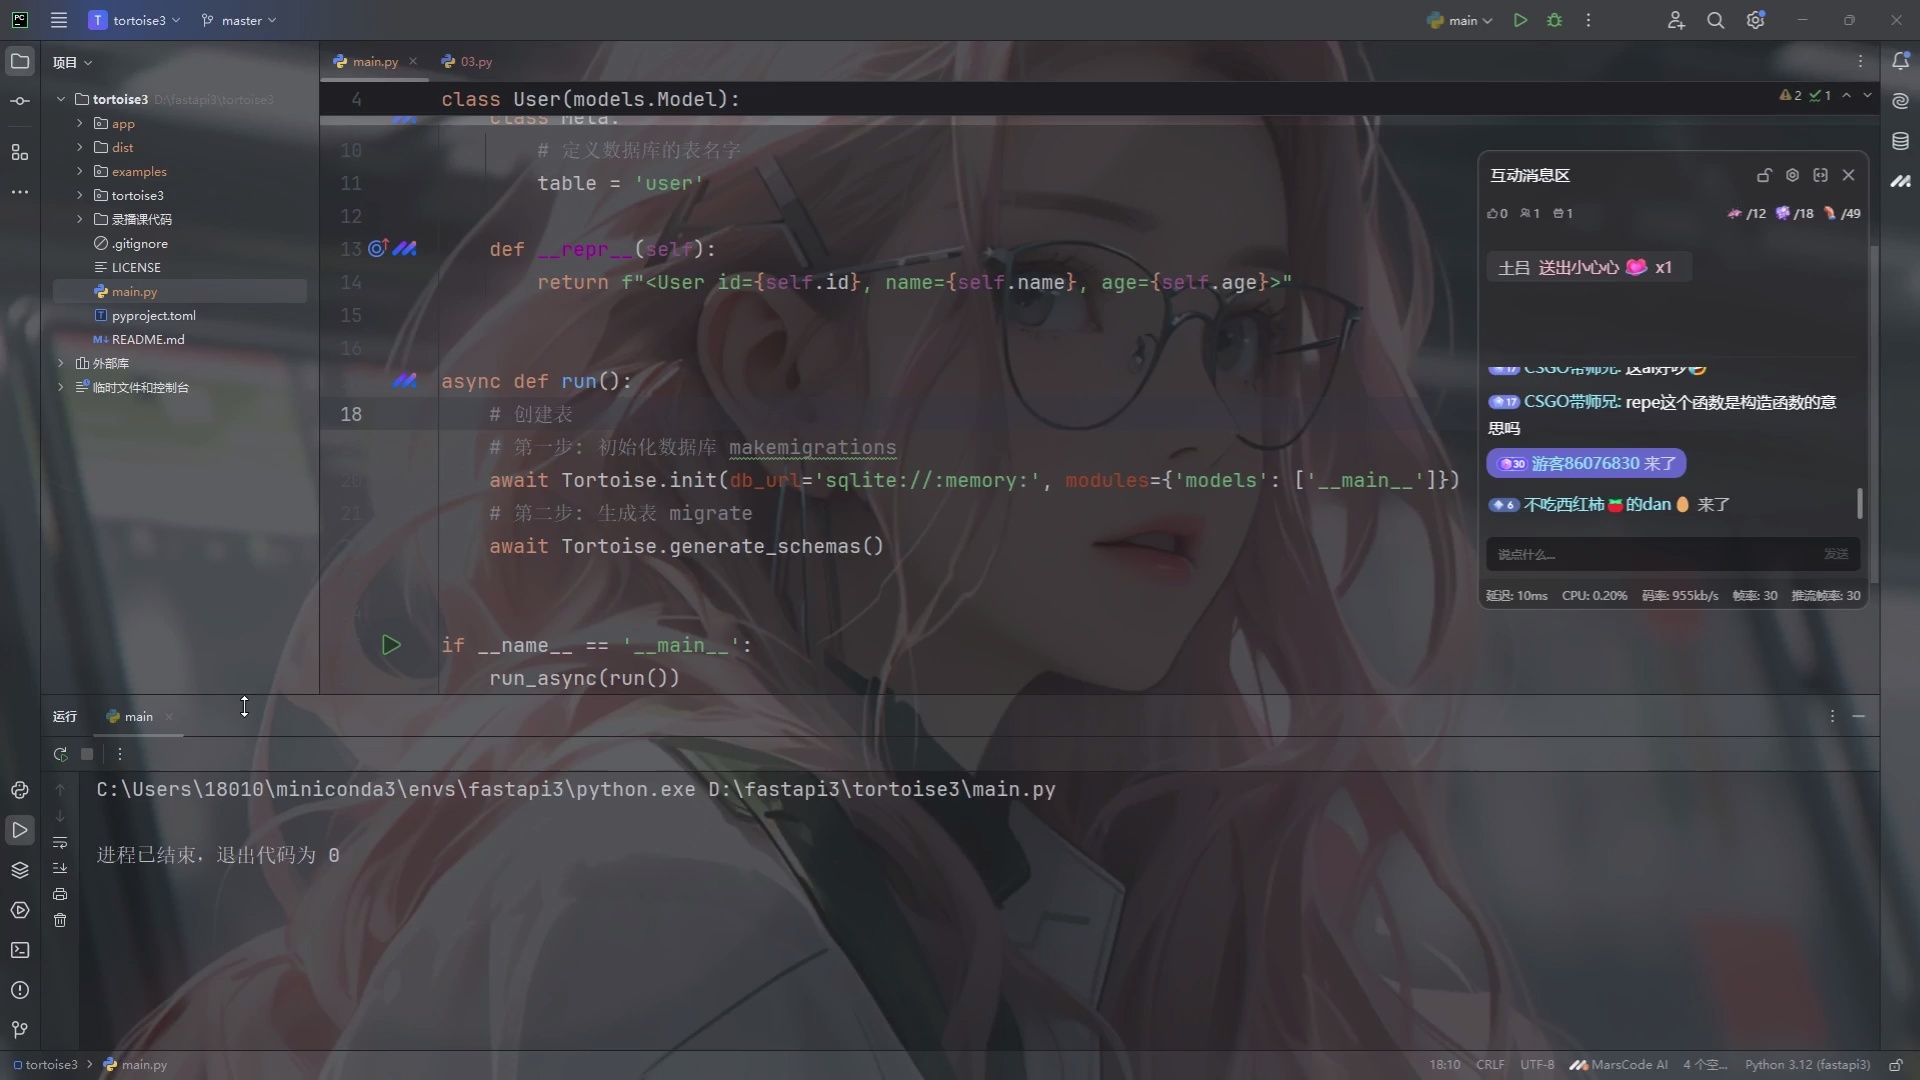Viewport: 1920px width, 1080px height.
Task: Open the Python Packages tool window
Action: [x=20, y=870]
